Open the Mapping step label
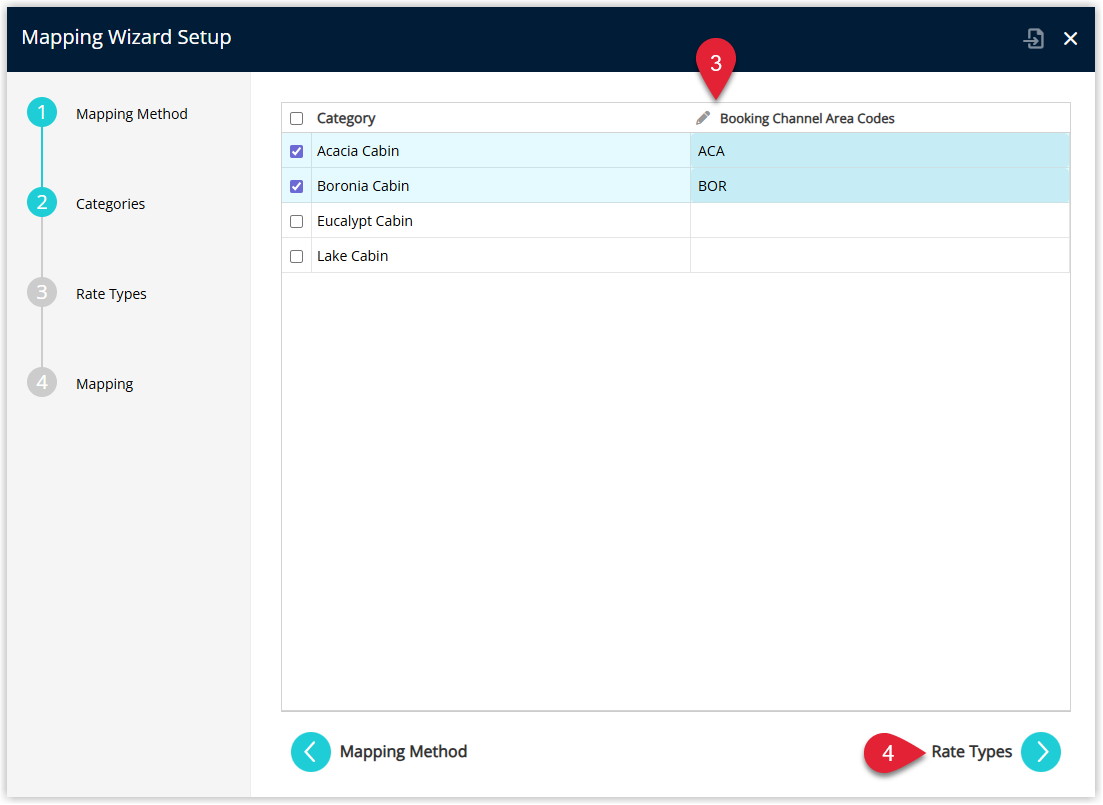This screenshot has height=805, width=1103. click(104, 384)
